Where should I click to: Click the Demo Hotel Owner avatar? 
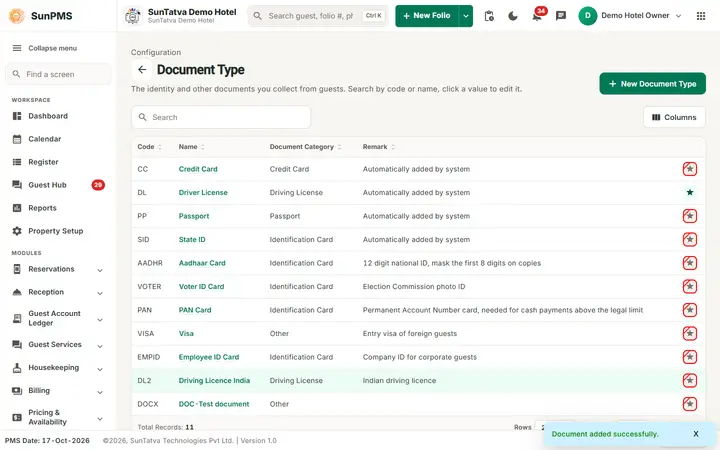click(587, 16)
